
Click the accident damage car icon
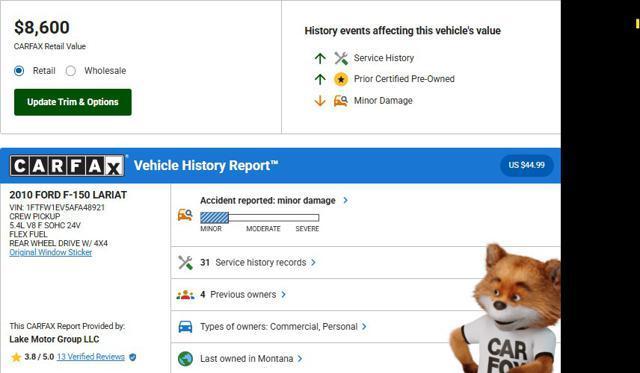185,215
